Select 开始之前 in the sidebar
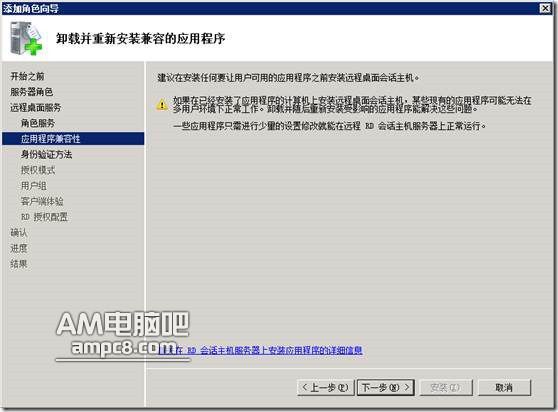558x412 pixels. click(27, 76)
